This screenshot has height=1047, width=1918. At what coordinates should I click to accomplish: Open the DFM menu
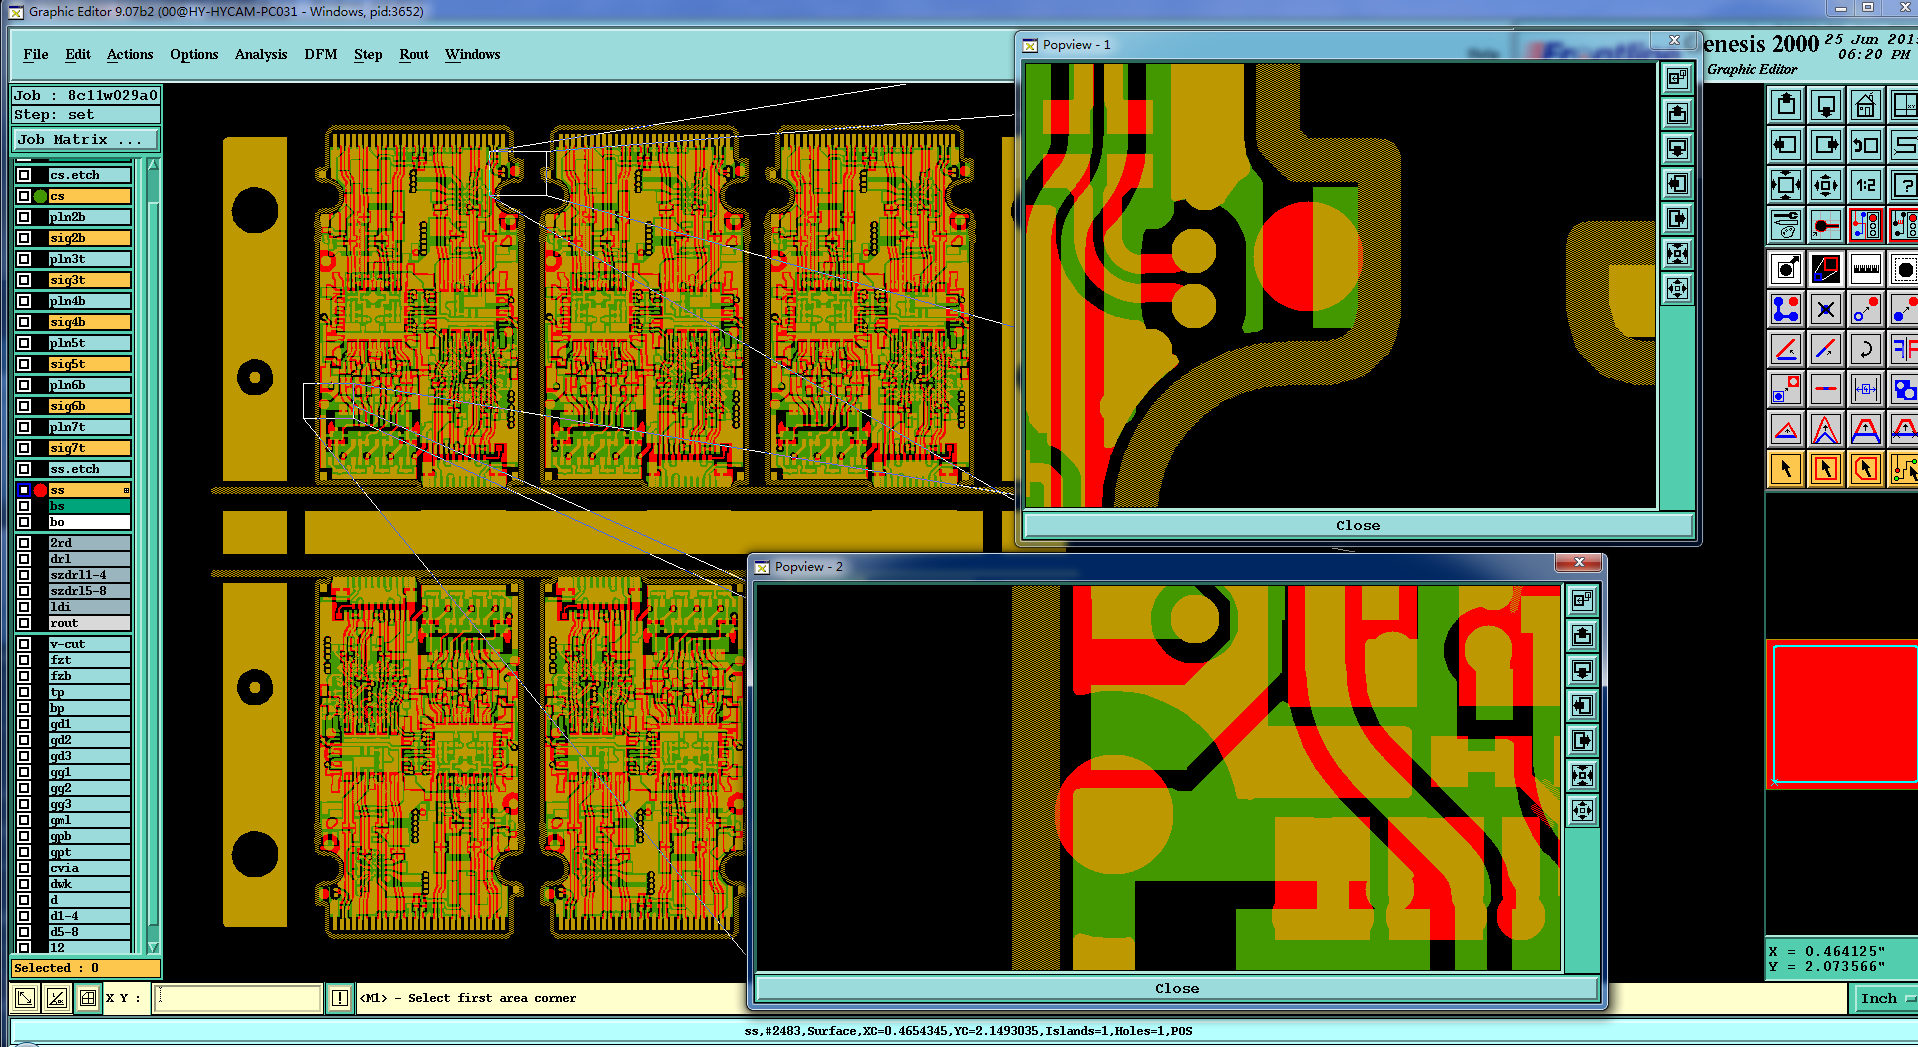coord(321,54)
